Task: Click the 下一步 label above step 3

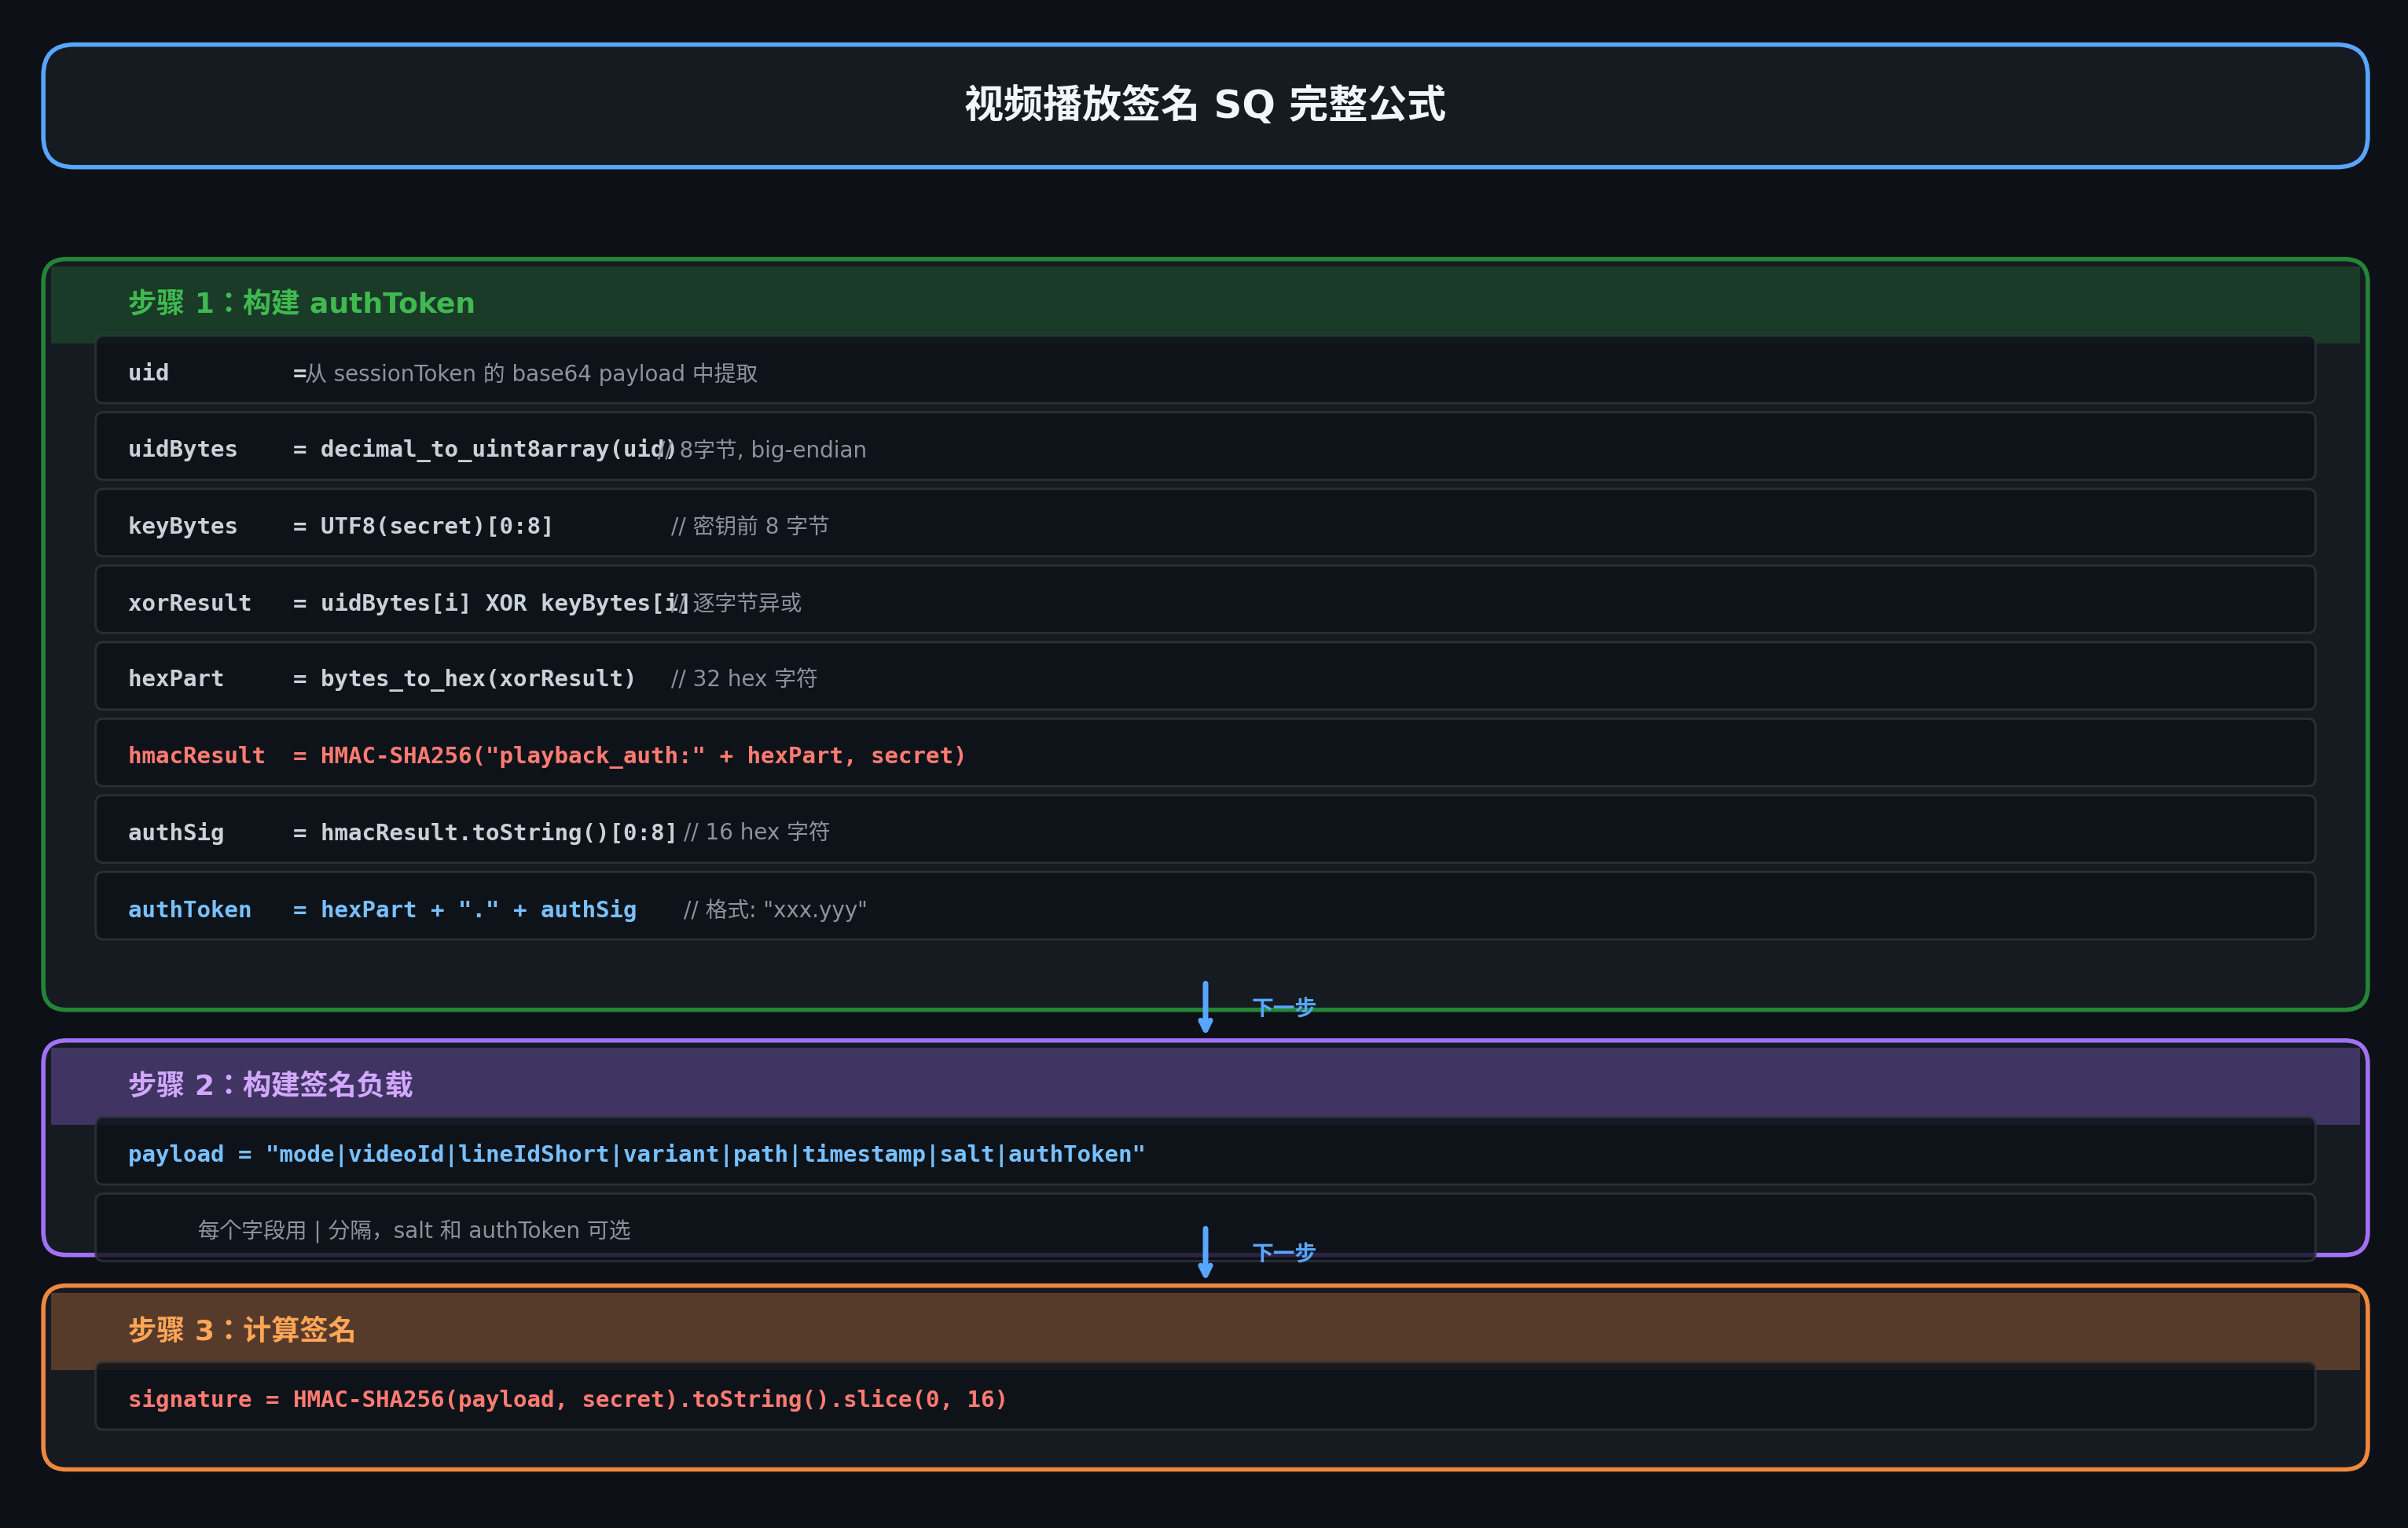Action: 1284,1252
